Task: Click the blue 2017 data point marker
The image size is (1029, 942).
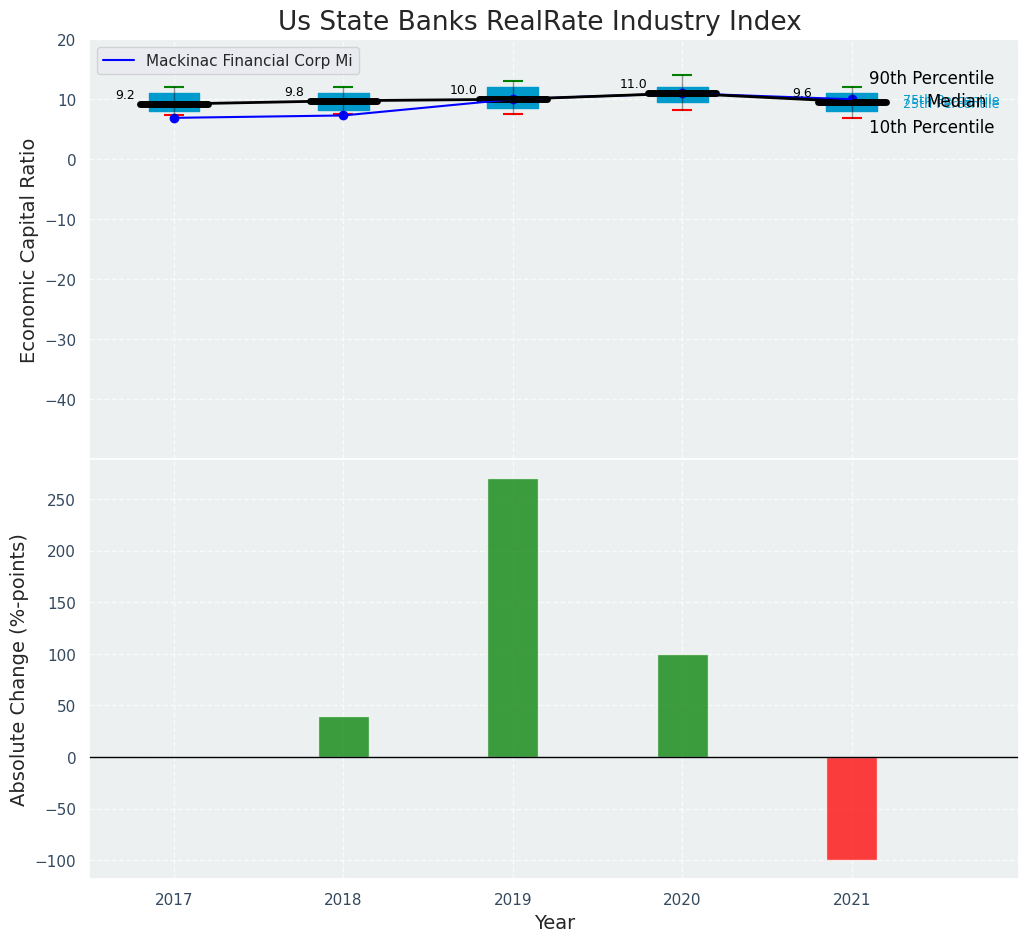Action: tap(174, 118)
